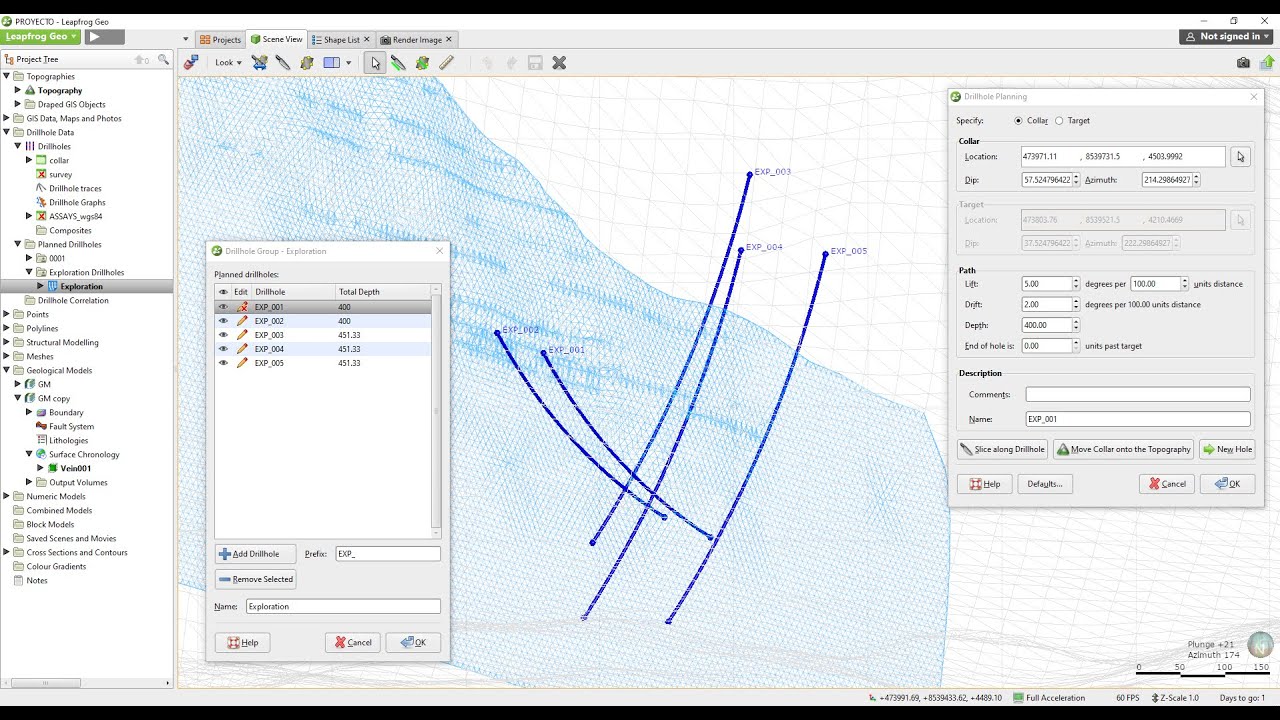1280x720 pixels.
Task: Click the camera screenshot icon in top right
Action: tap(1243, 62)
